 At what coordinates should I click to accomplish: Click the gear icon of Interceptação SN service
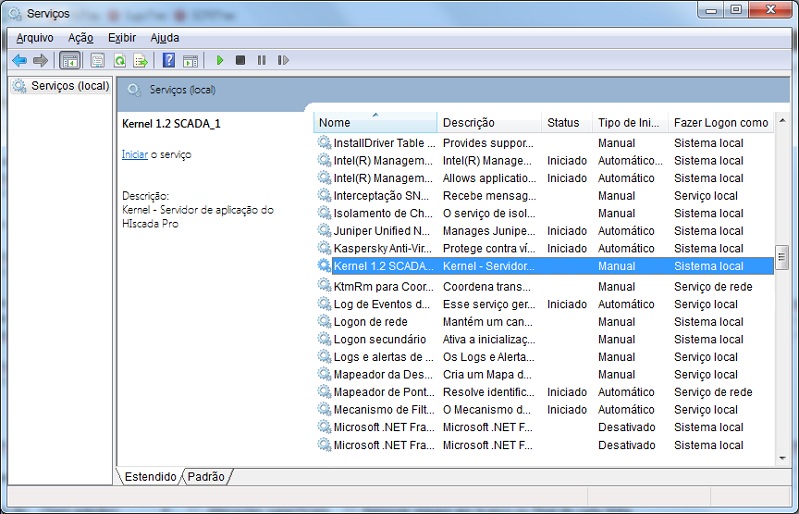click(324, 195)
